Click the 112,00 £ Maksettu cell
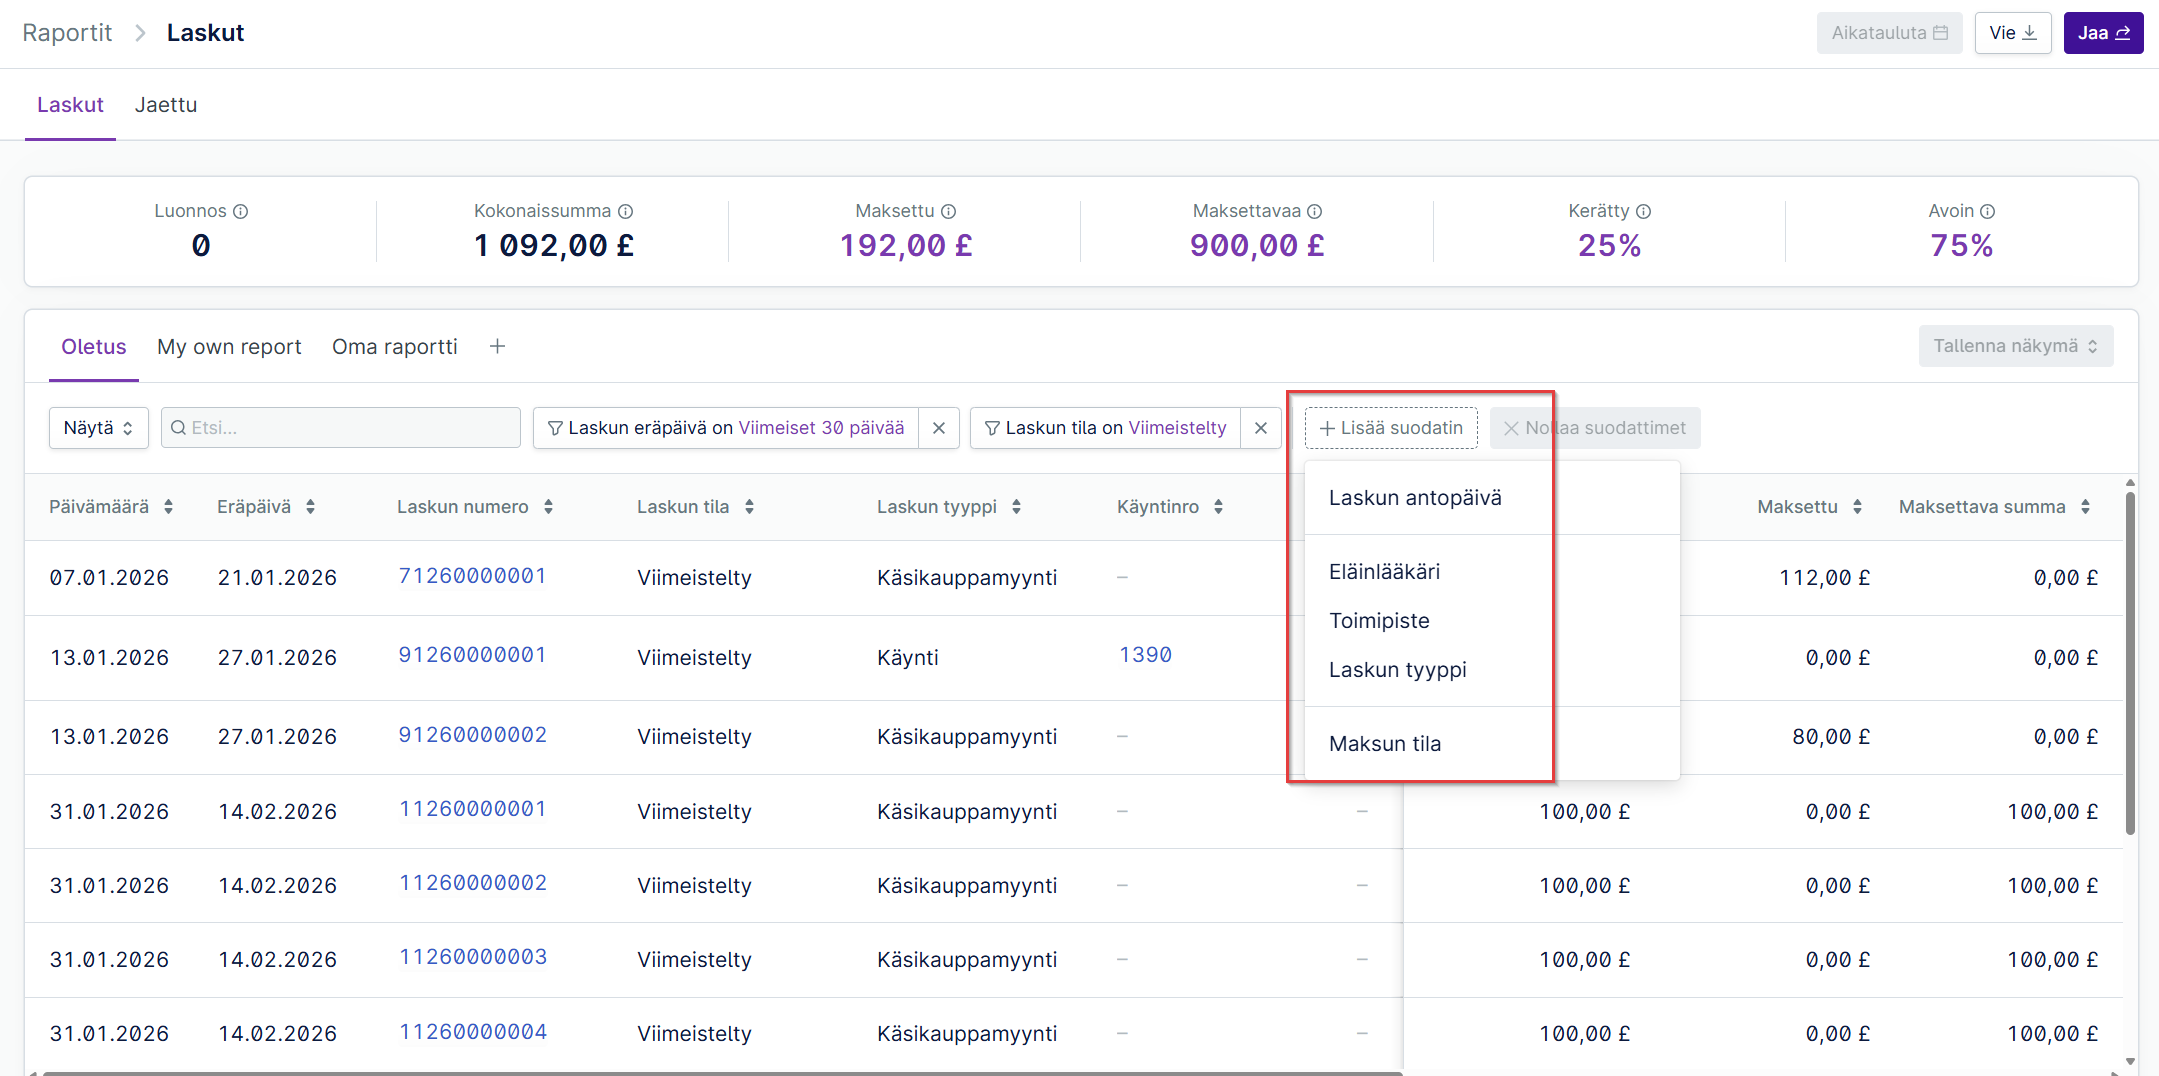The image size is (2159, 1076). 1825,578
